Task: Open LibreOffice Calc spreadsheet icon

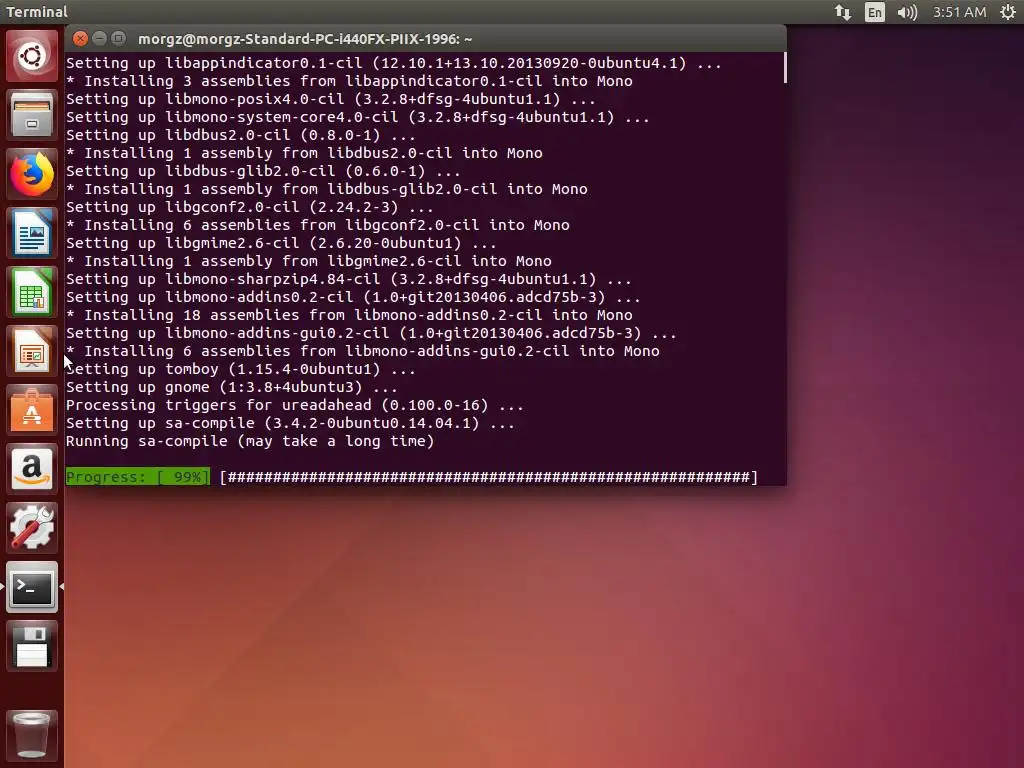Action: [x=31, y=292]
